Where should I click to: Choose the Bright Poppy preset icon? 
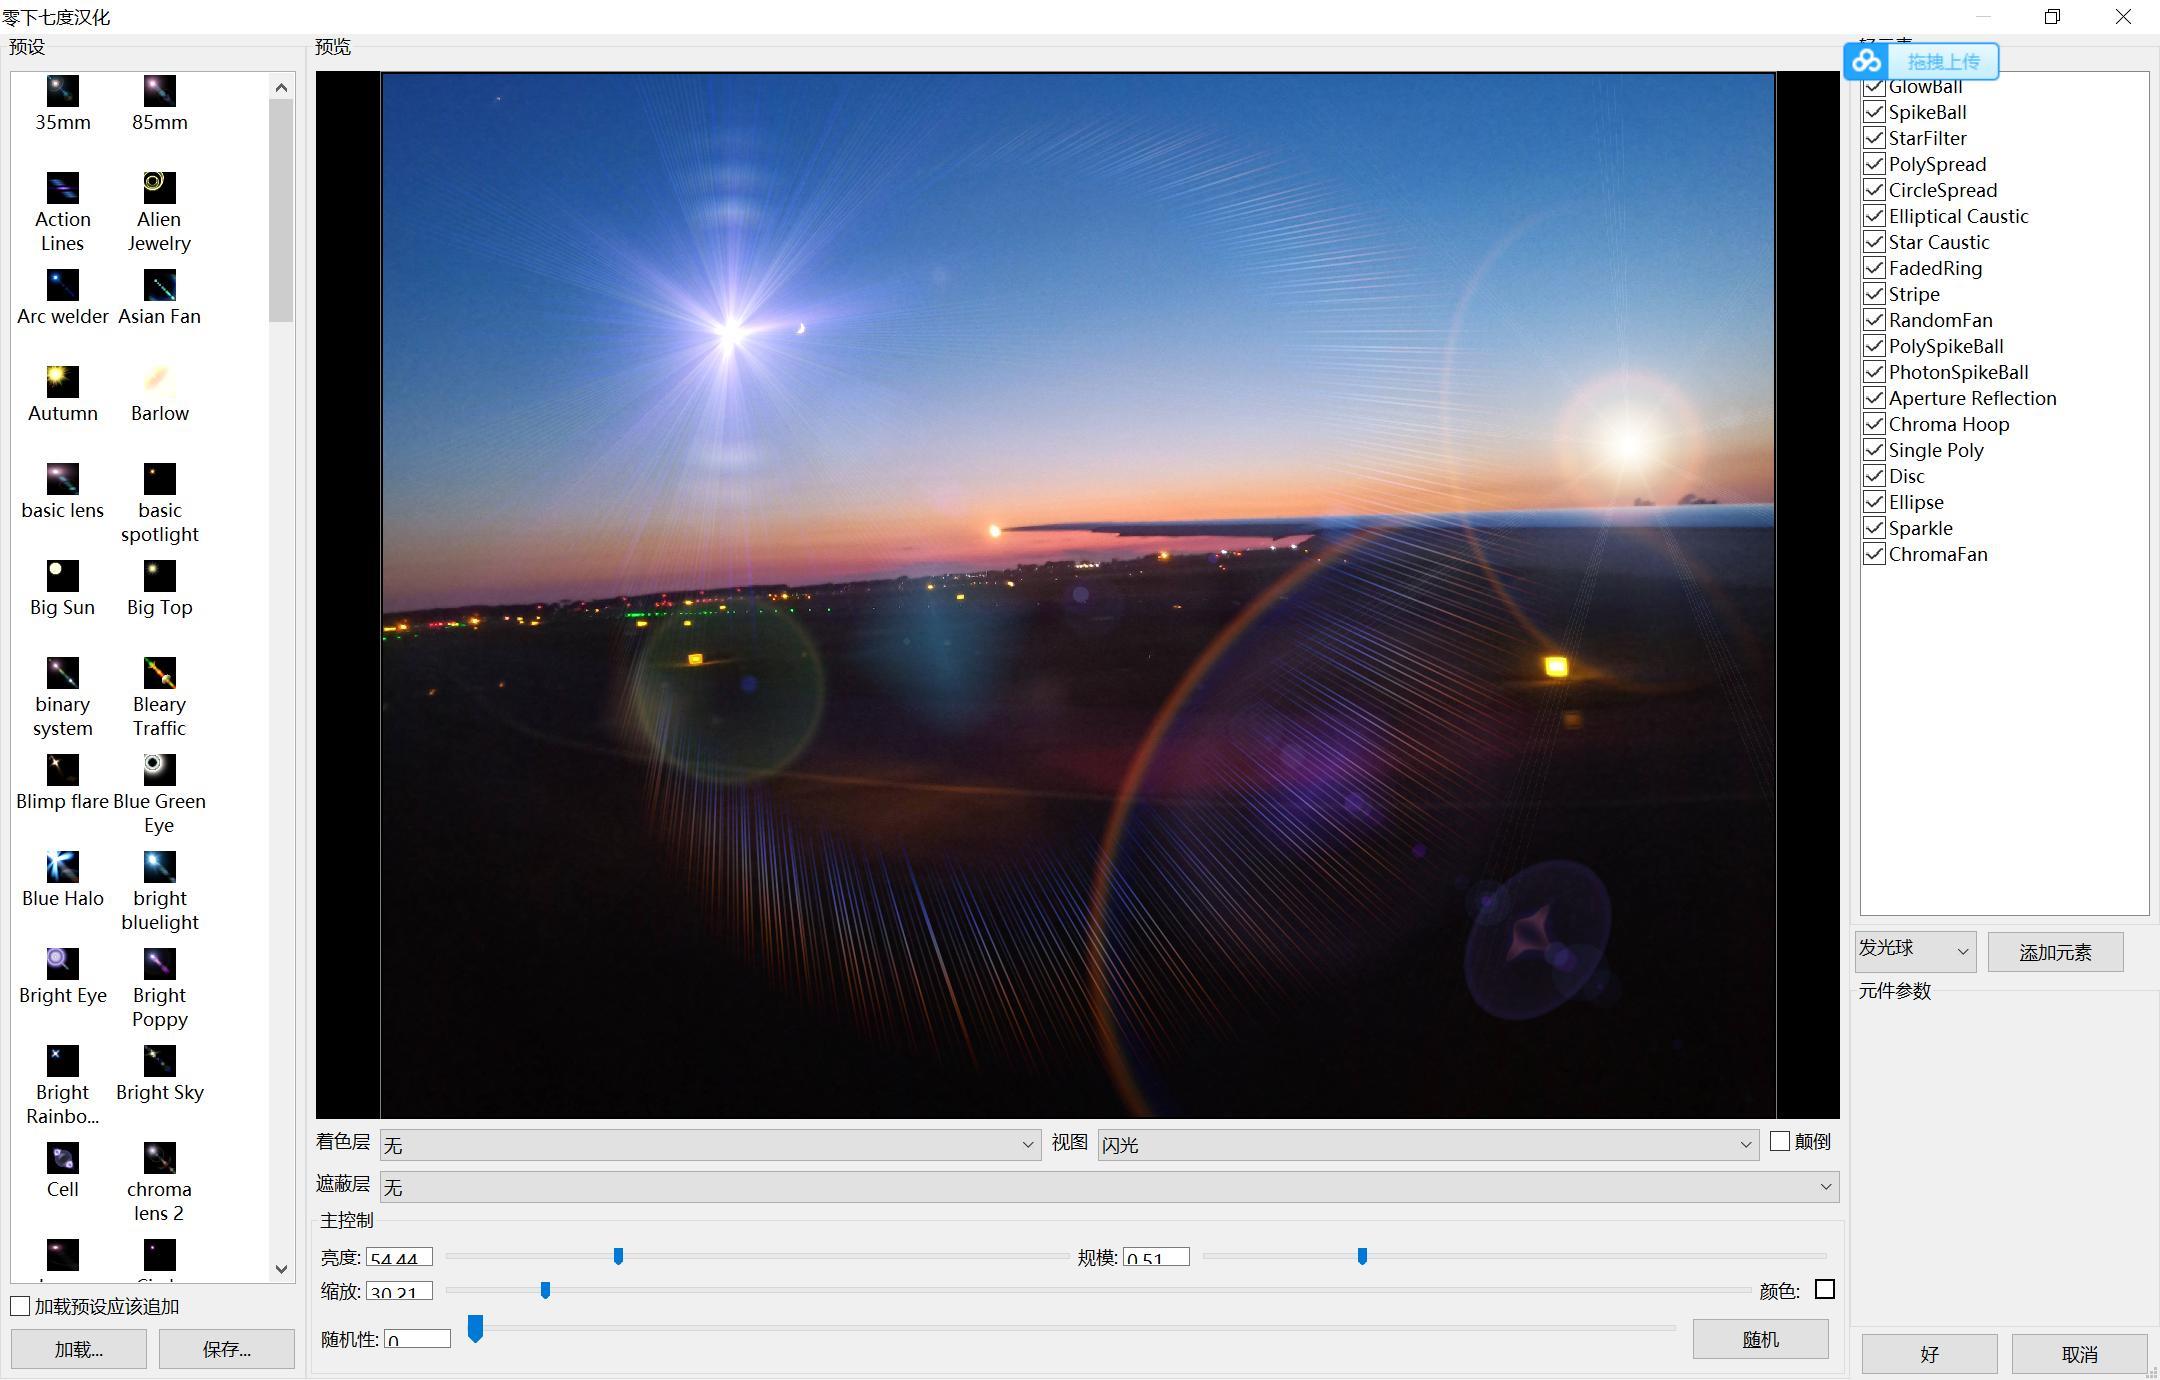(x=159, y=964)
